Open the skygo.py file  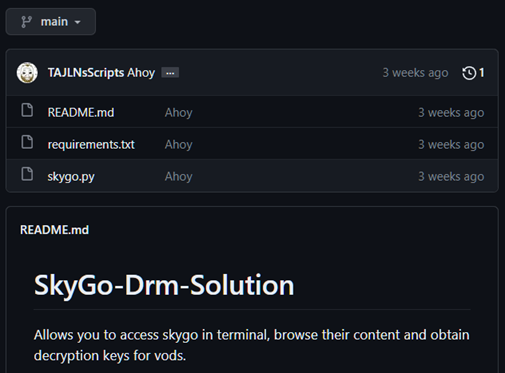[x=71, y=176]
